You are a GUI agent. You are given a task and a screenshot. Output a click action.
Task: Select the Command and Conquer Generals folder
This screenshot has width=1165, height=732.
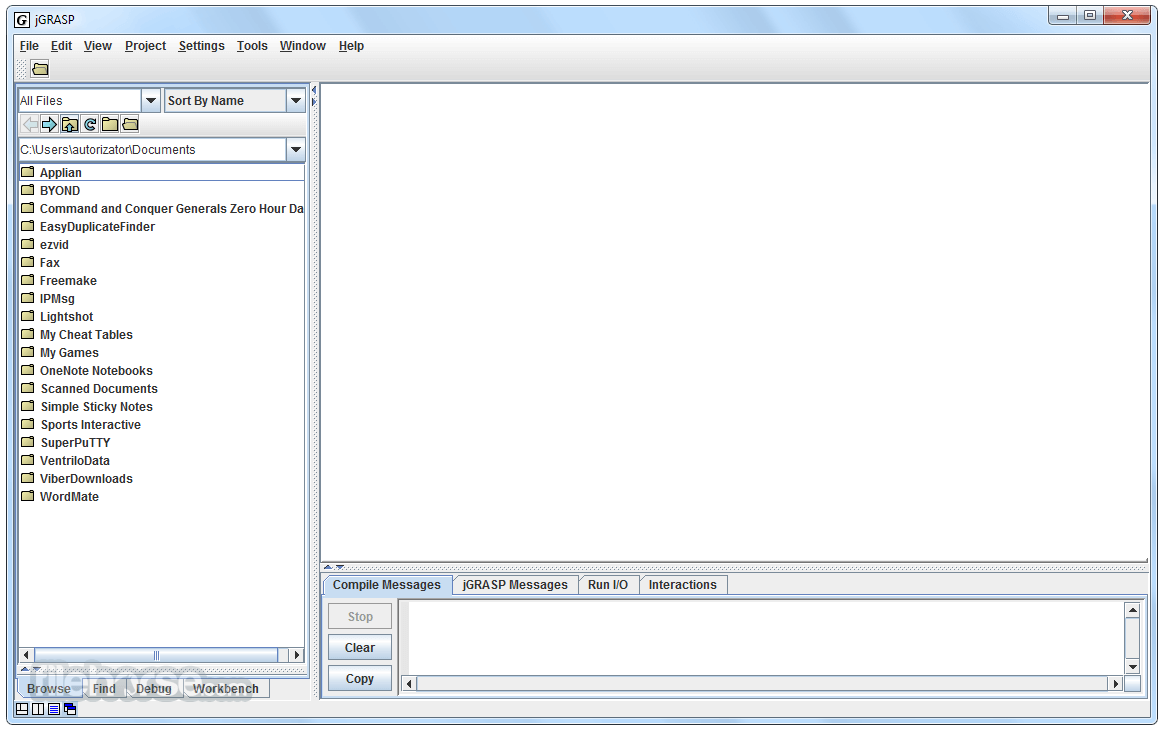(161, 209)
